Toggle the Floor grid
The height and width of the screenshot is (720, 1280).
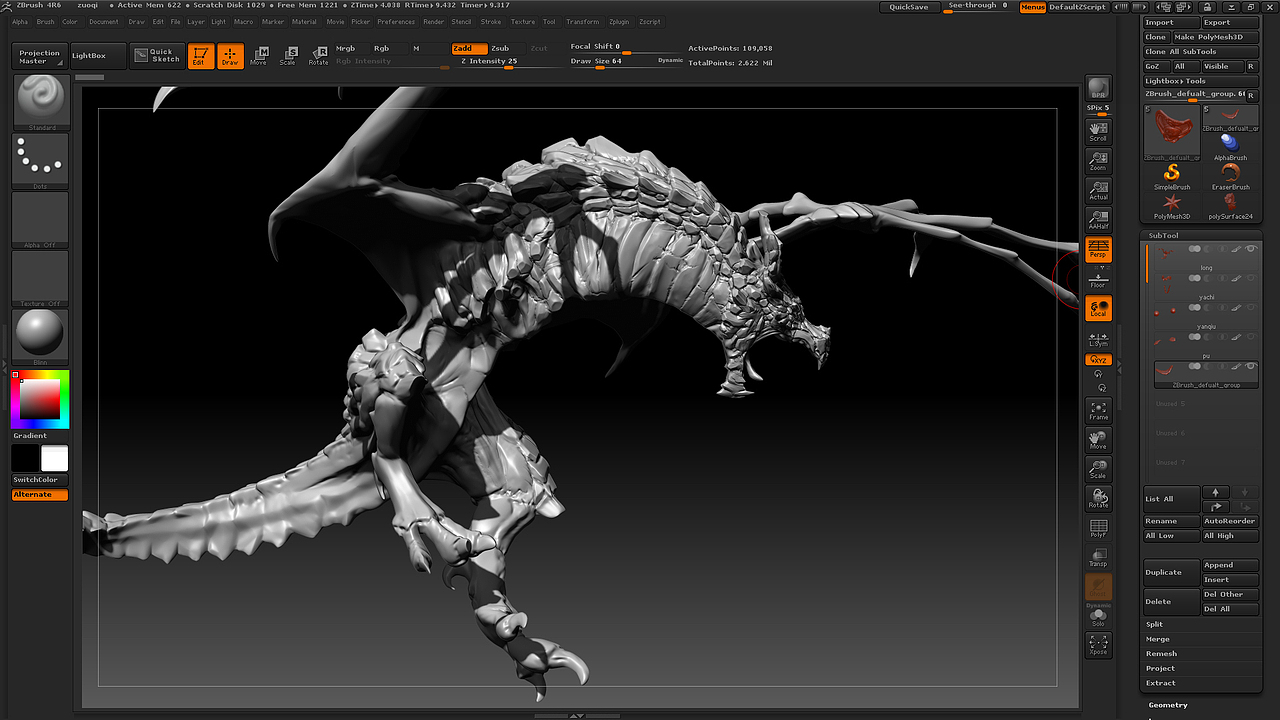click(x=1098, y=280)
